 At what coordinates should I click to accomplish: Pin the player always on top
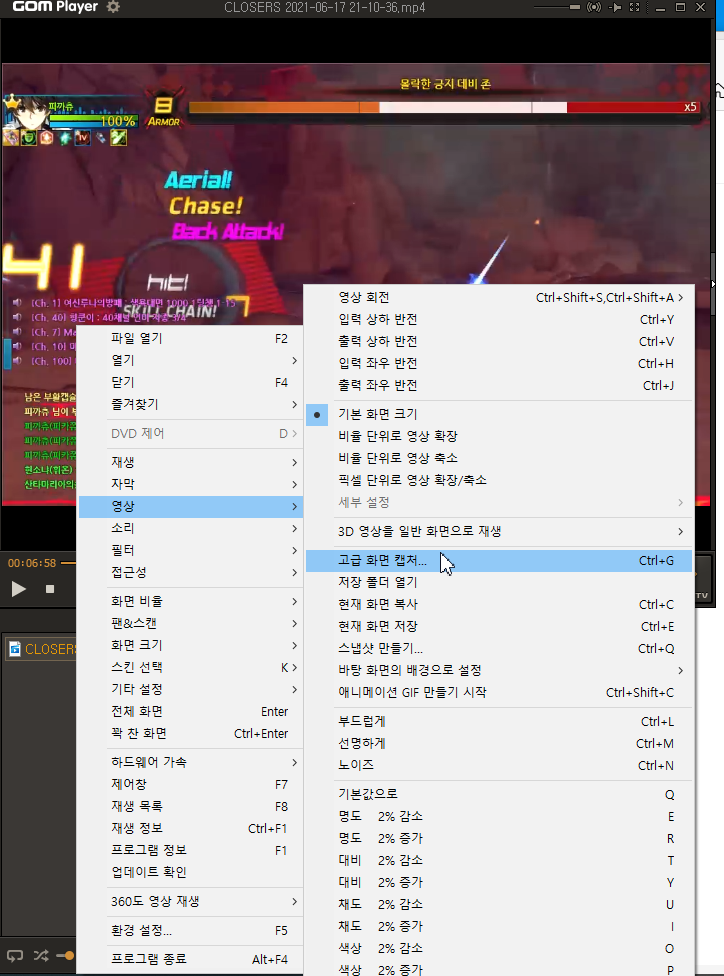click(615, 7)
